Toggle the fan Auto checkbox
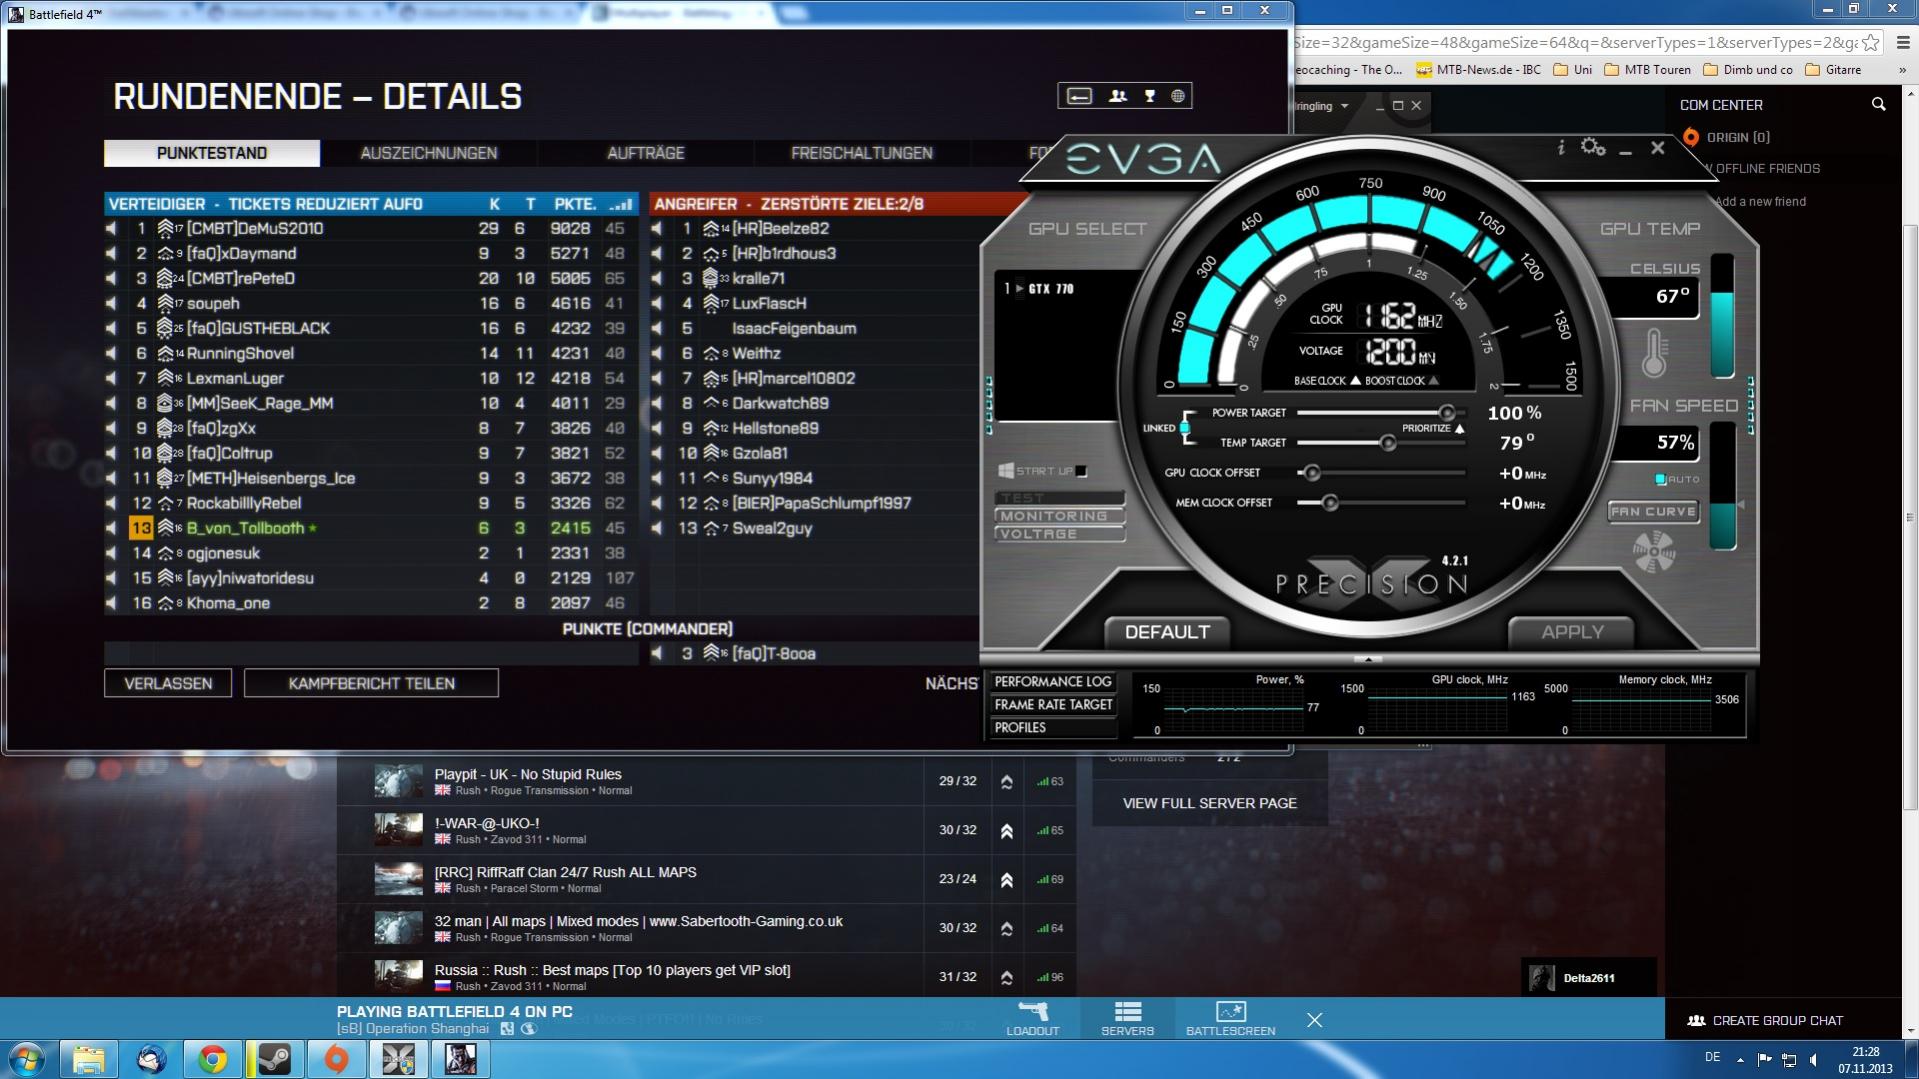Screen dimensions: 1919x1079 point(1661,480)
